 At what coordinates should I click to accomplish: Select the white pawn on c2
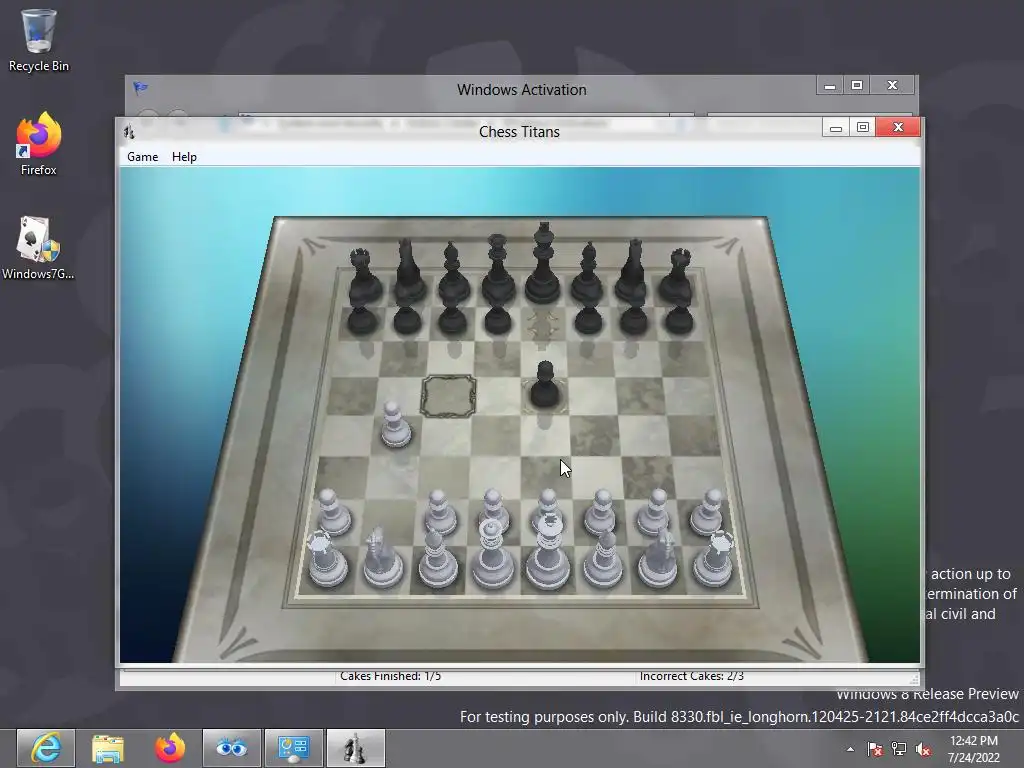click(x=440, y=512)
